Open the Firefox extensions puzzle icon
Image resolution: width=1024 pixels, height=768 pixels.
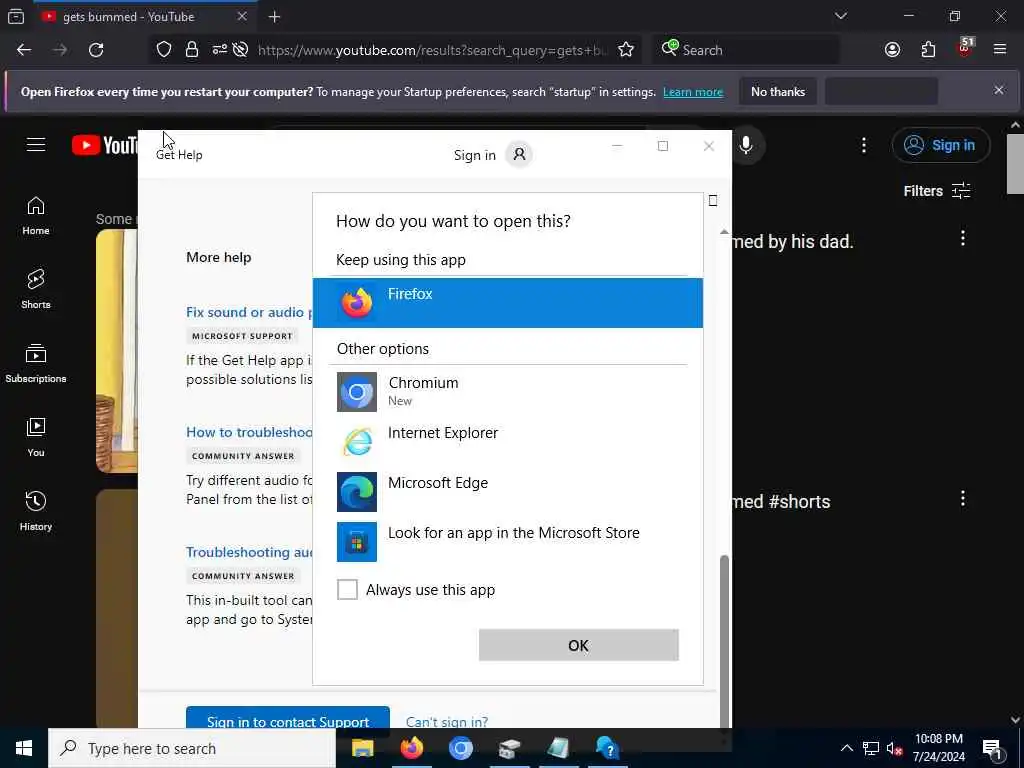pyautogui.click(x=928, y=50)
